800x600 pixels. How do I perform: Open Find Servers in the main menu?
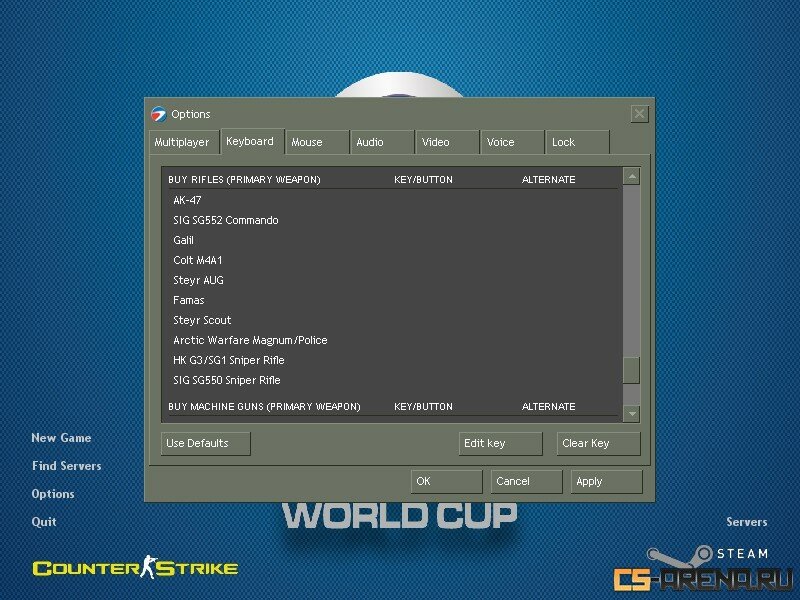tap(66, 466)
